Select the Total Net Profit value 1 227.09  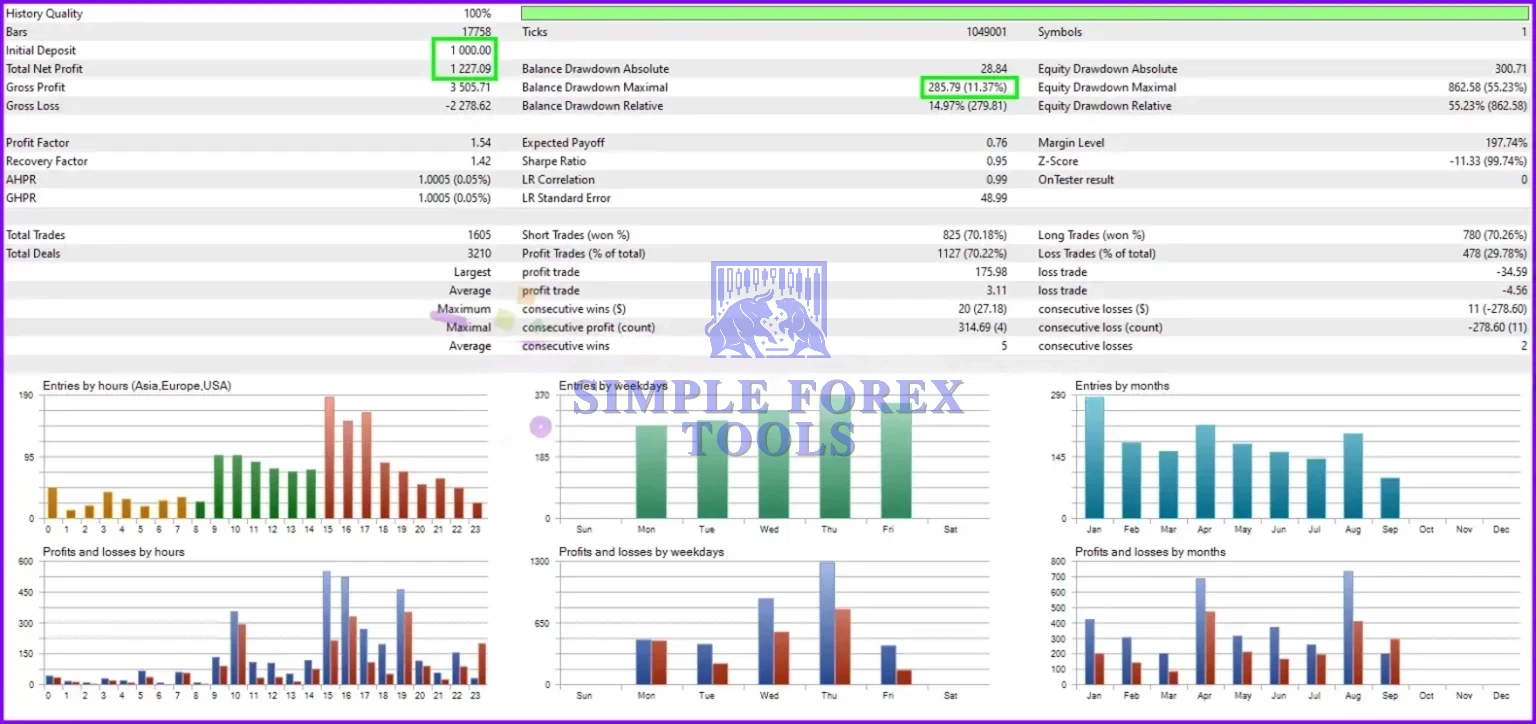pyautogui.click(x=469, y=69)
